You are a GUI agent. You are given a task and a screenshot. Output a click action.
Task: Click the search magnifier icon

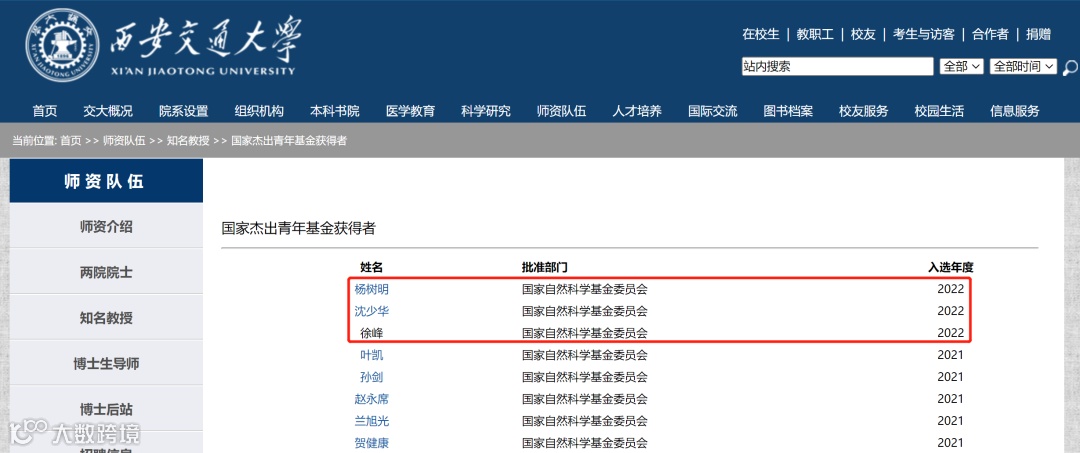coord(1070,67)
